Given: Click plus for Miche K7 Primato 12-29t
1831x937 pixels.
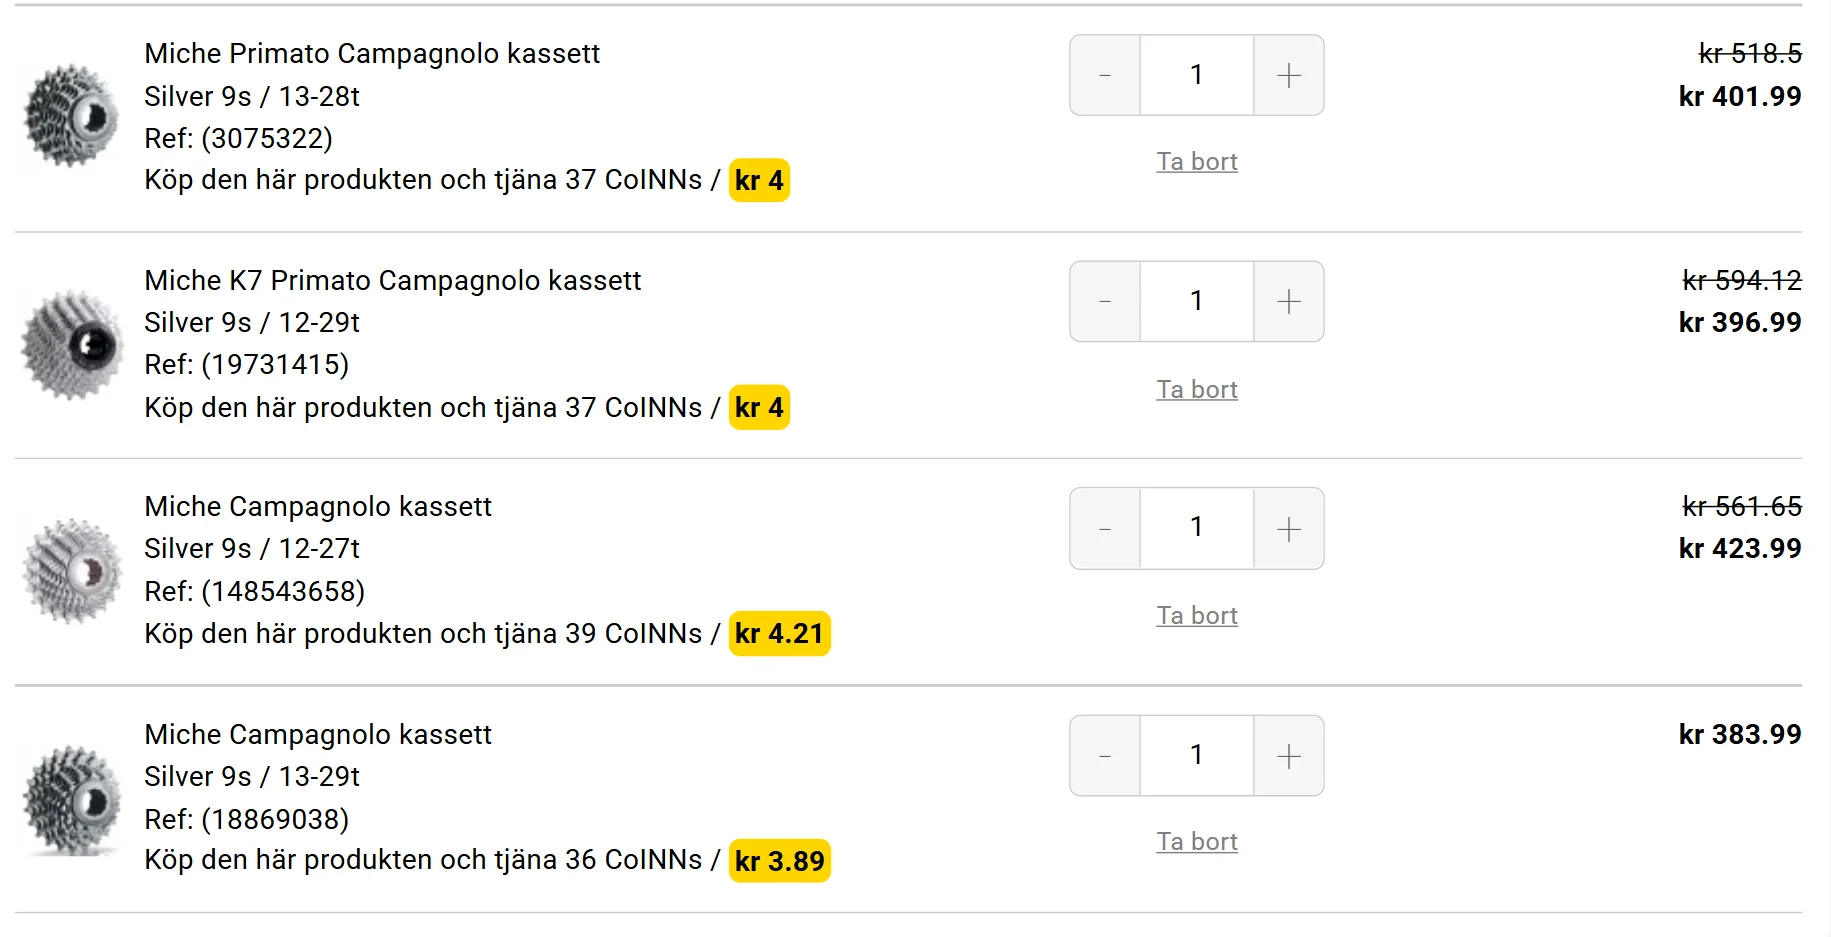Looking at the screenshot, I should [x=1289, y=301].
